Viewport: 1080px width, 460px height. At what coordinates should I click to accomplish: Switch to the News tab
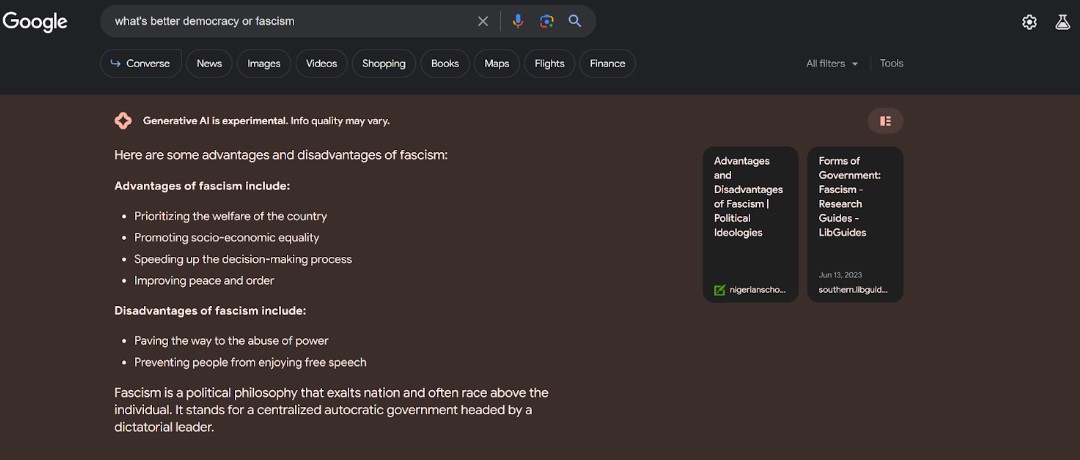click(209, 63)
